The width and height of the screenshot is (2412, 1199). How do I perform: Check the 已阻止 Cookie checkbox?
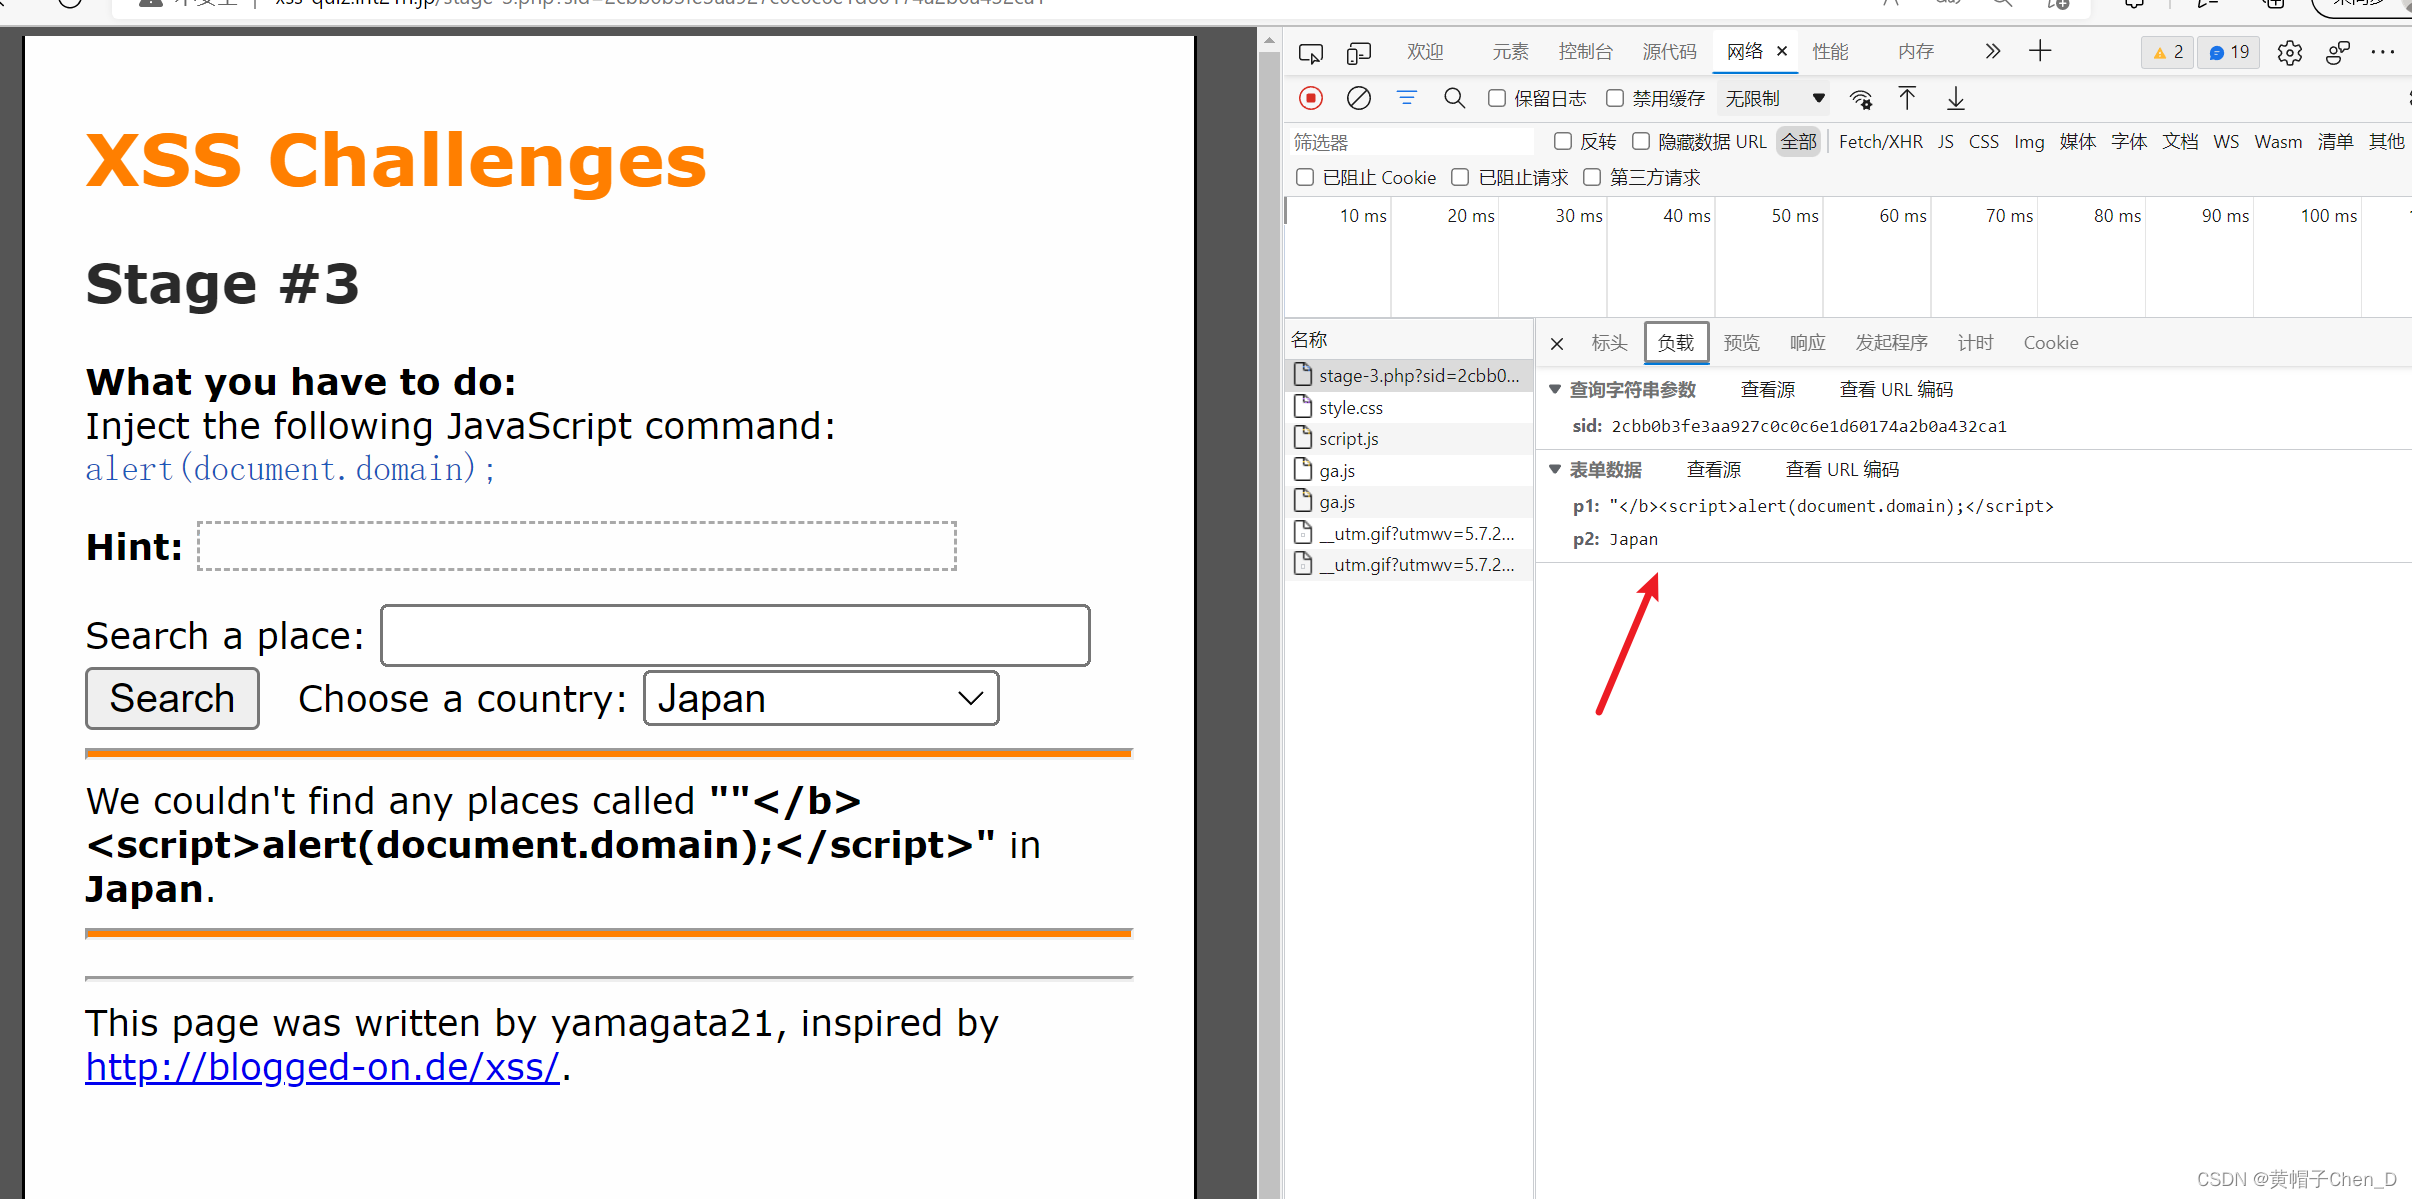click(1305, 177)
